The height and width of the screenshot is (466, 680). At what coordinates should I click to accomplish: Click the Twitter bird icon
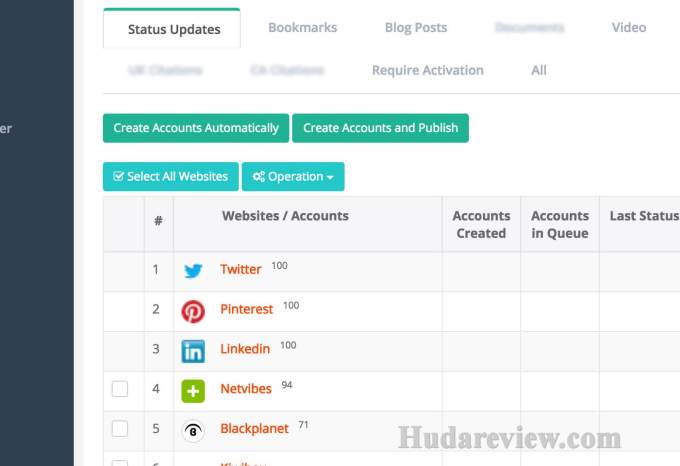point(193,271)
